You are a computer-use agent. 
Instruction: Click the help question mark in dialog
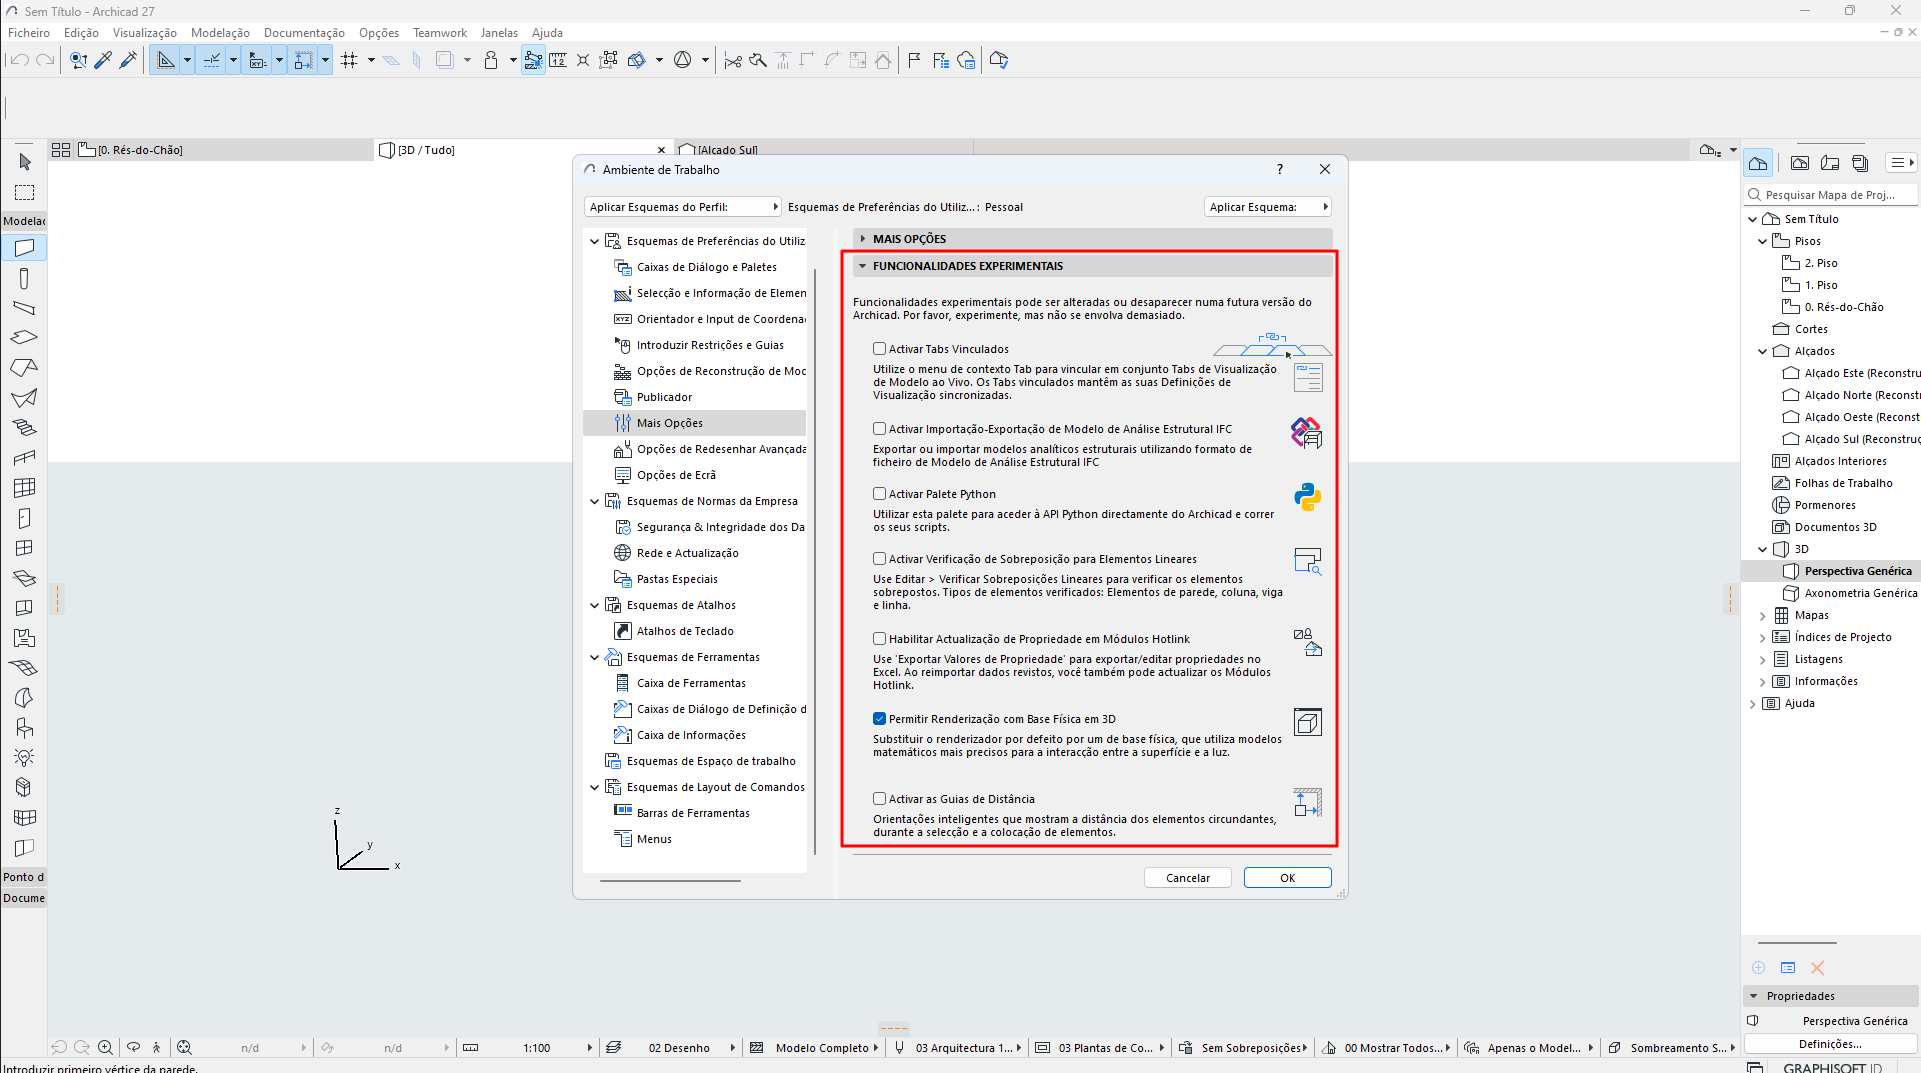coord(1280,169)
